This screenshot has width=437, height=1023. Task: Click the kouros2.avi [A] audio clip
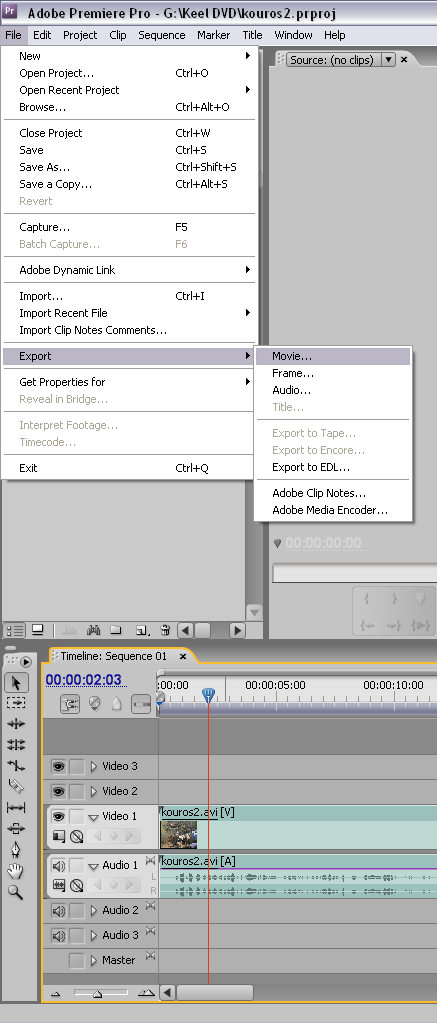click(x=298, y=876)
